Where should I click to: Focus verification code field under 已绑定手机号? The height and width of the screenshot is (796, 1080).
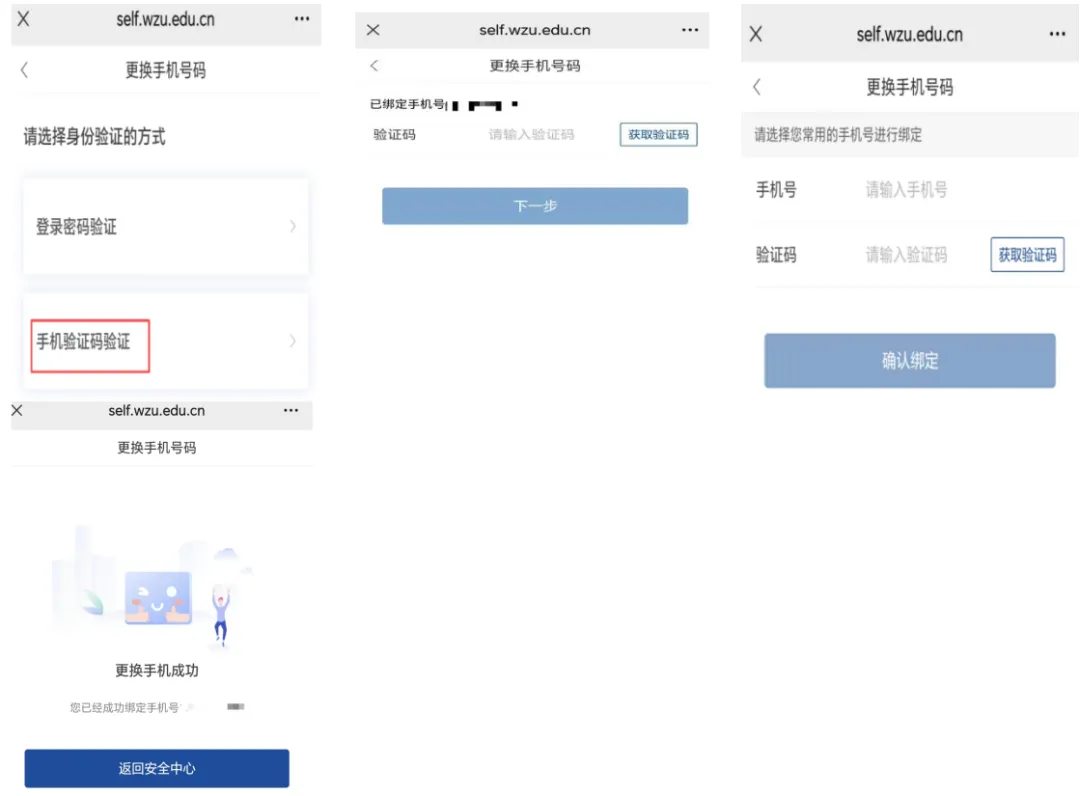pos(531,134)
